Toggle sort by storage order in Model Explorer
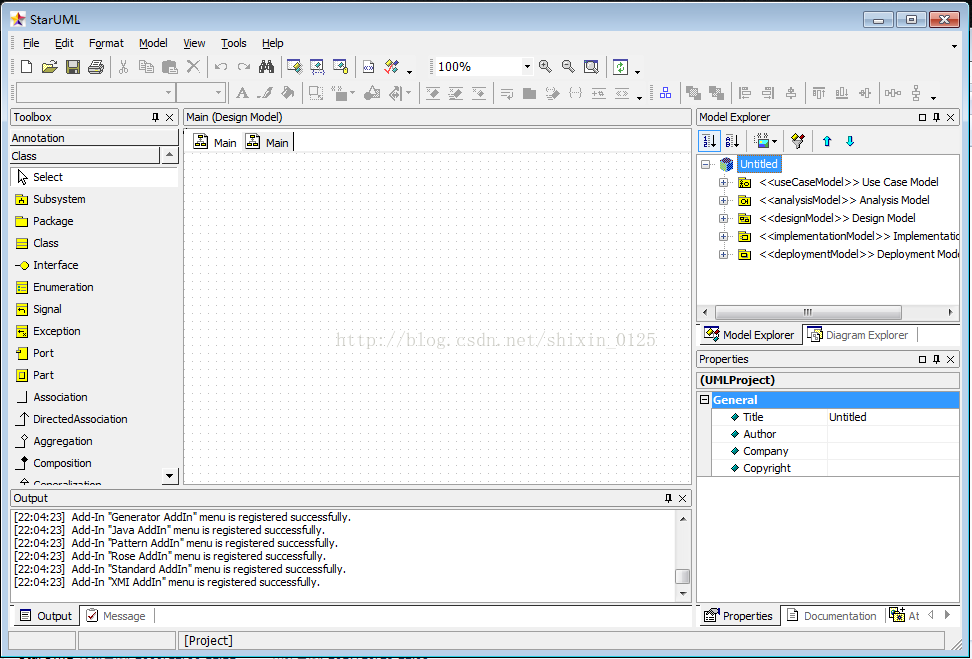This screenshot has width=972, height=659. point(709,141)
